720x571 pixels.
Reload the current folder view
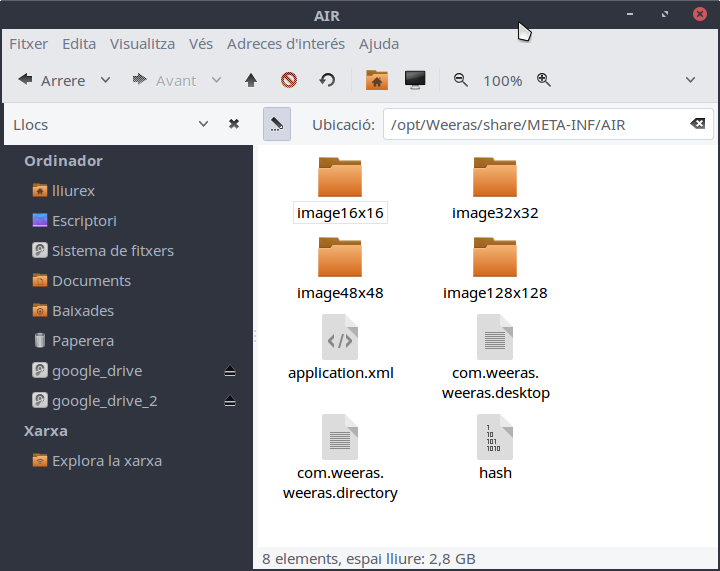coord(327,80)
